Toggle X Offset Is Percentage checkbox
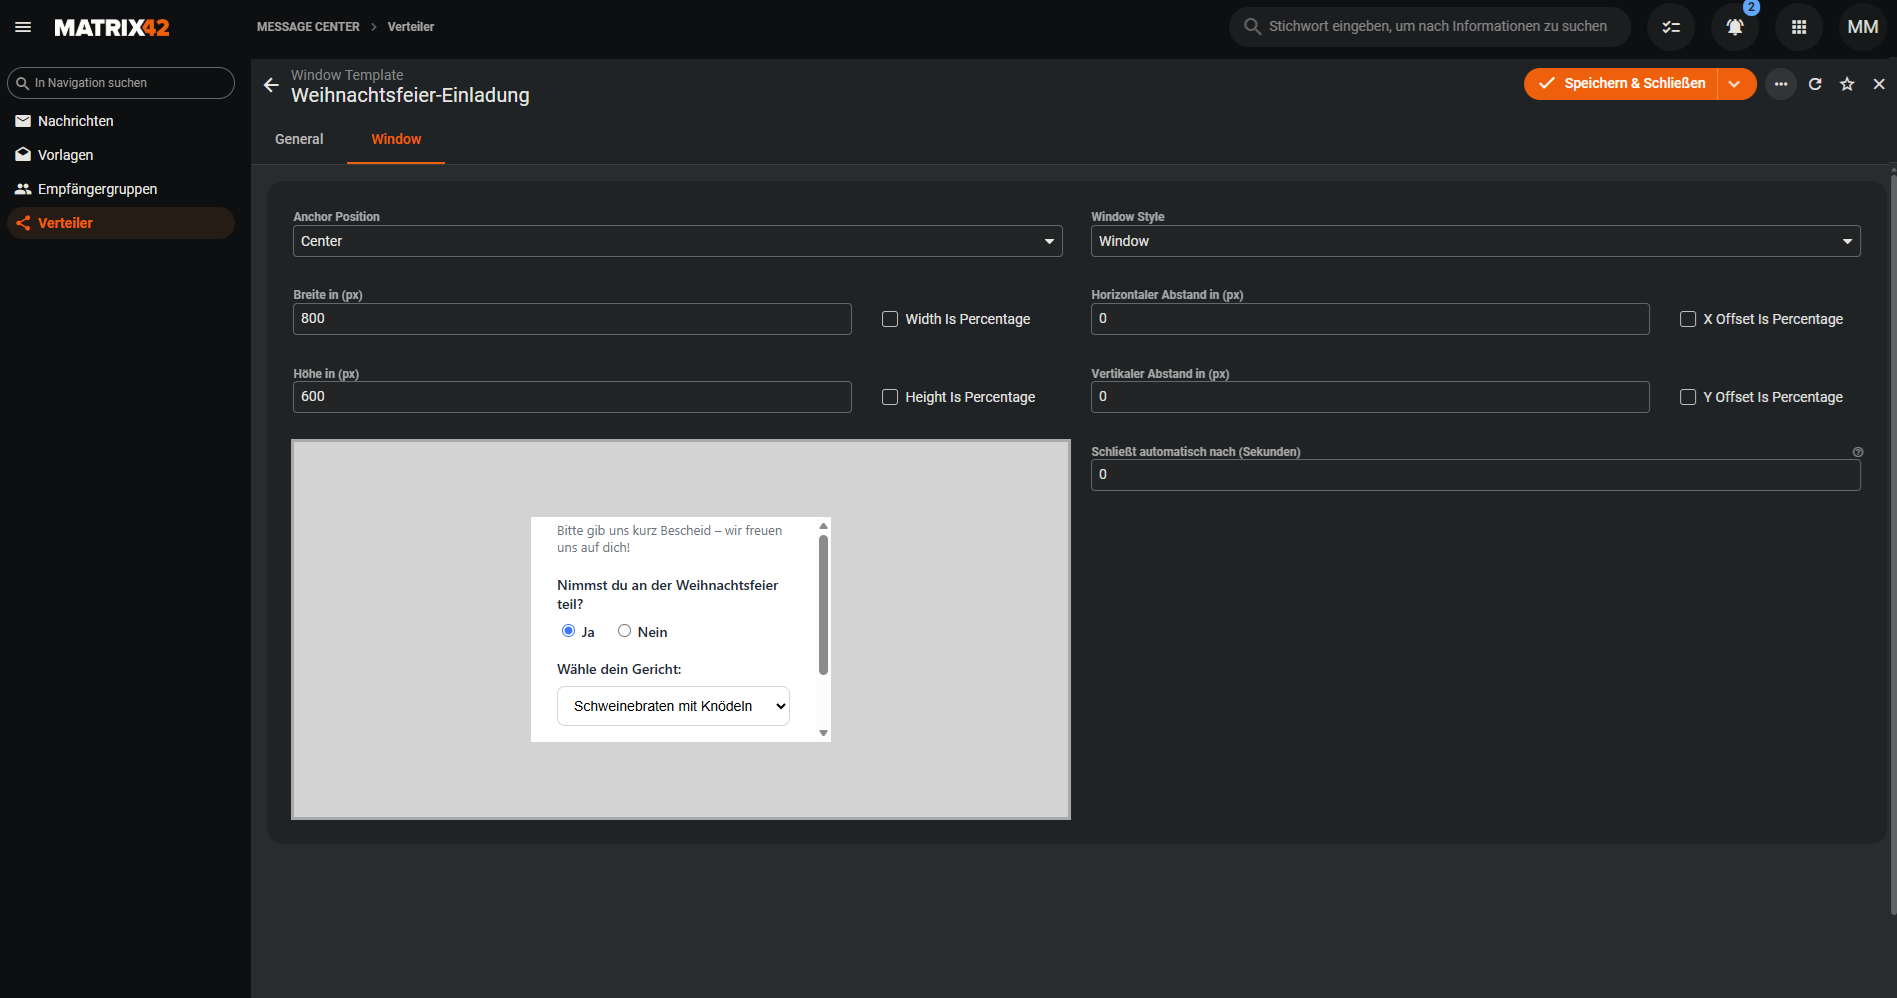This screenshot has width=1897, height=998. [1688, 319]
